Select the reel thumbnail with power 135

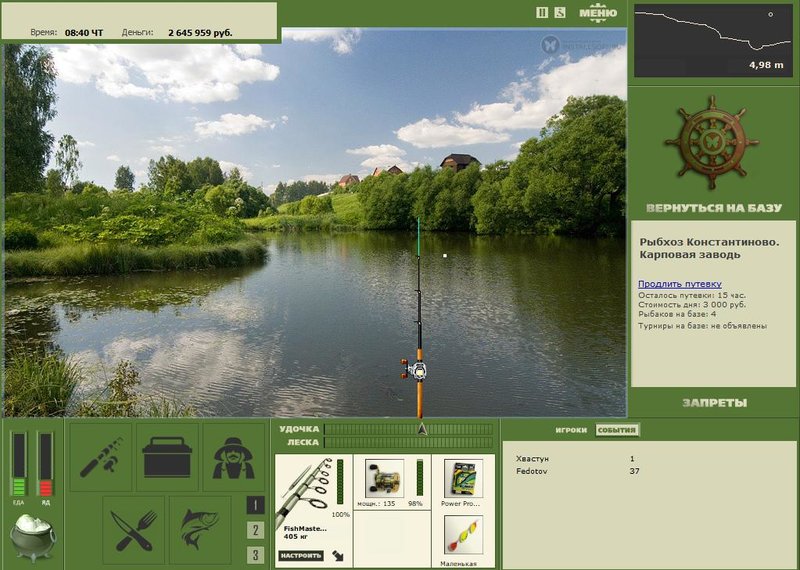[385, 478]
